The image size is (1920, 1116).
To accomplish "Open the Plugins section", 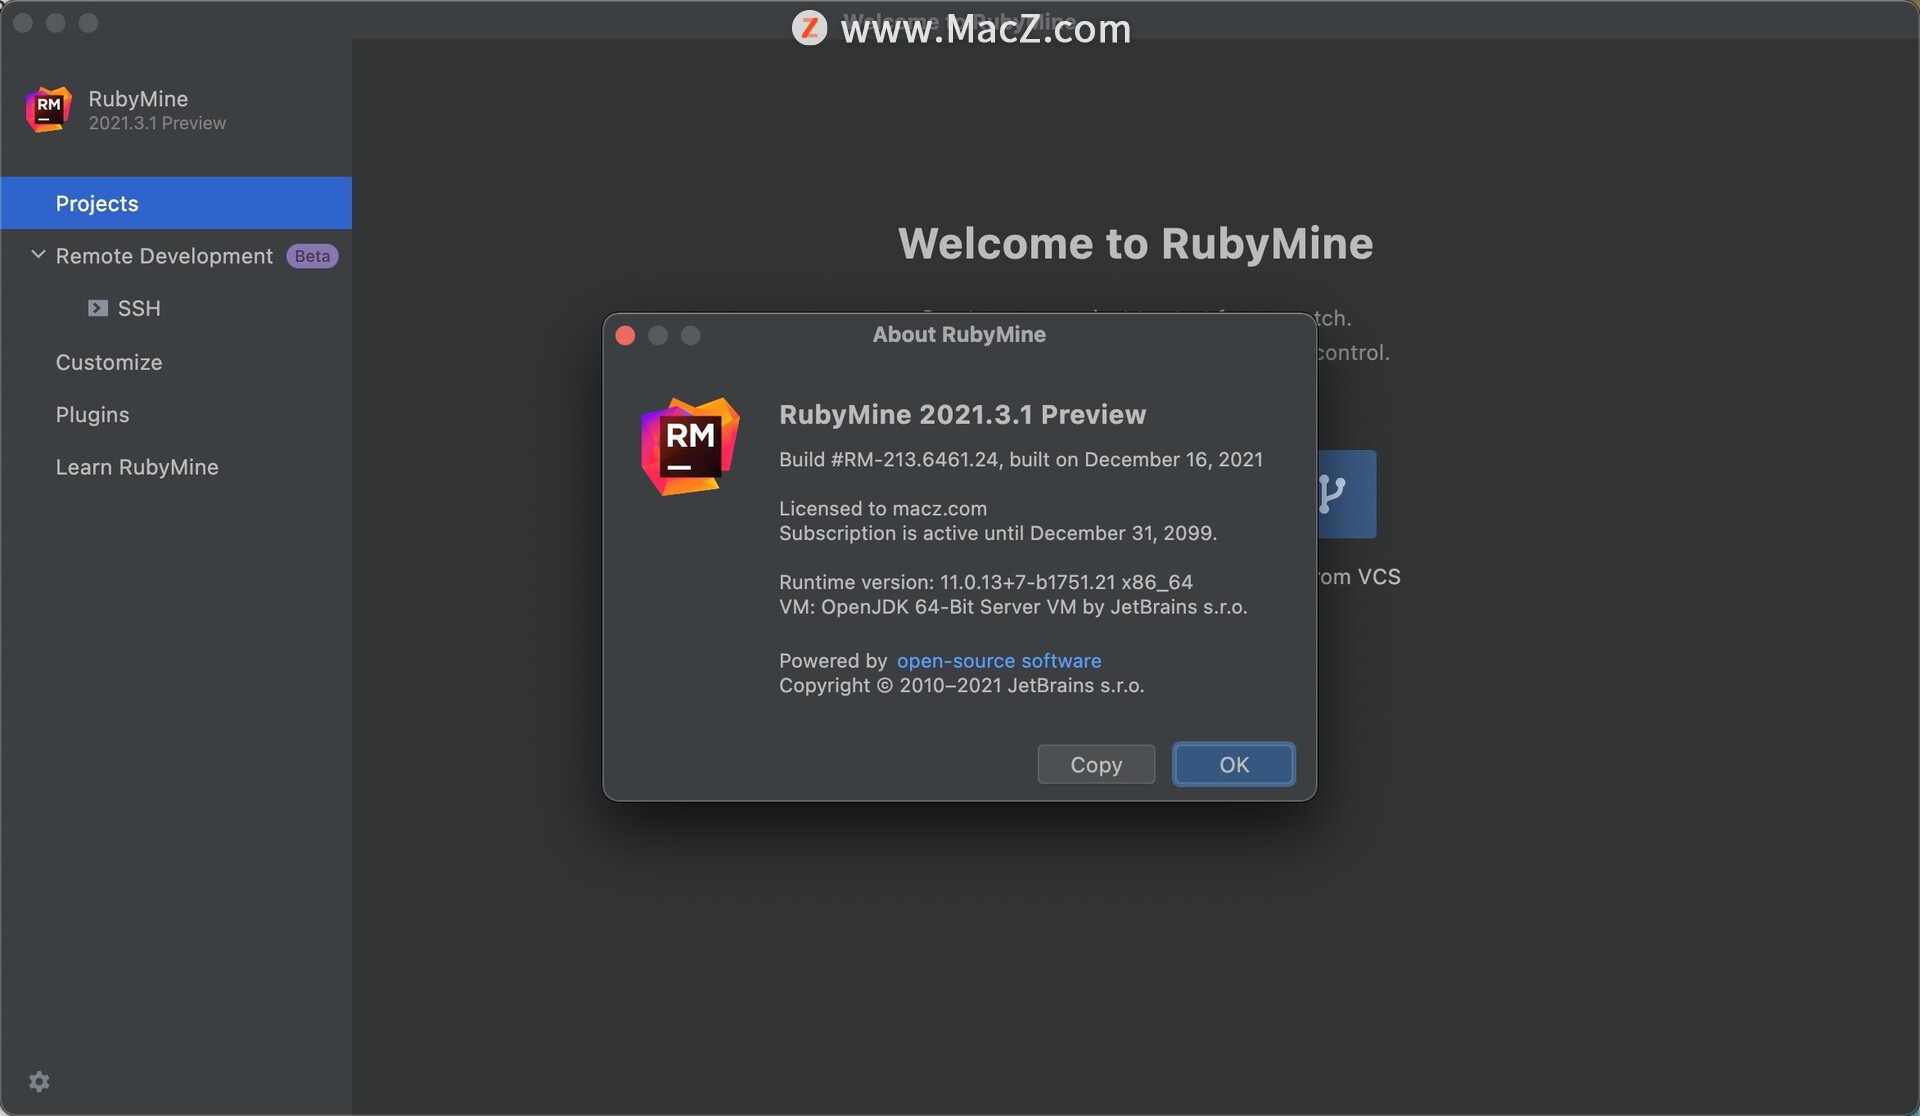I will [92, 414].
